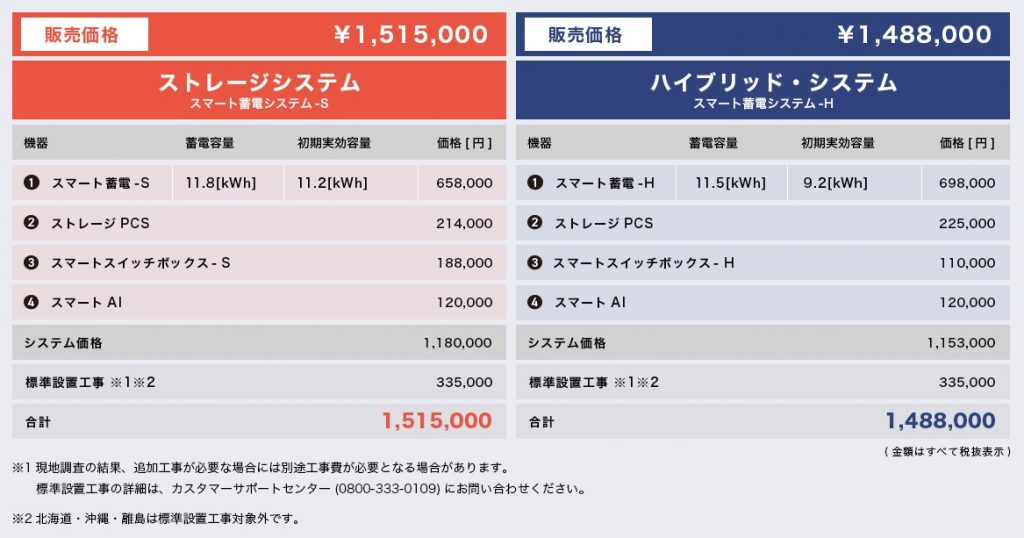The image size is (1024, 538).
Task: Click the number 2 icon in the ハイブリッド・システム table
Action: click(x=535, y=223)
